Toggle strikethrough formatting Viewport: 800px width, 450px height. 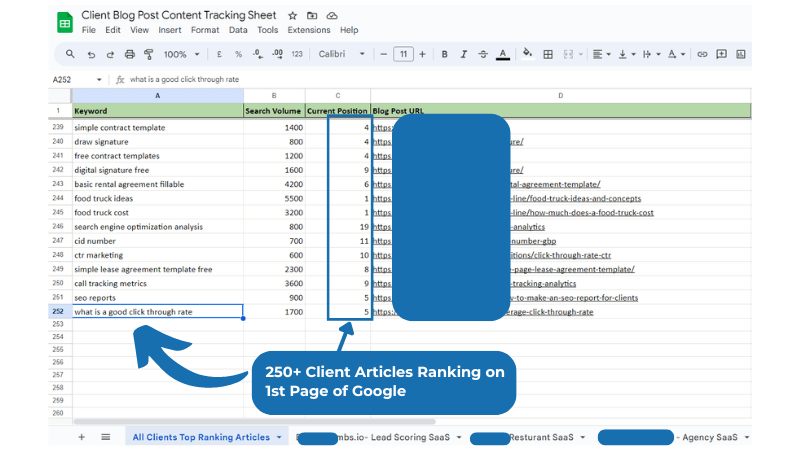tap(483, 54)
